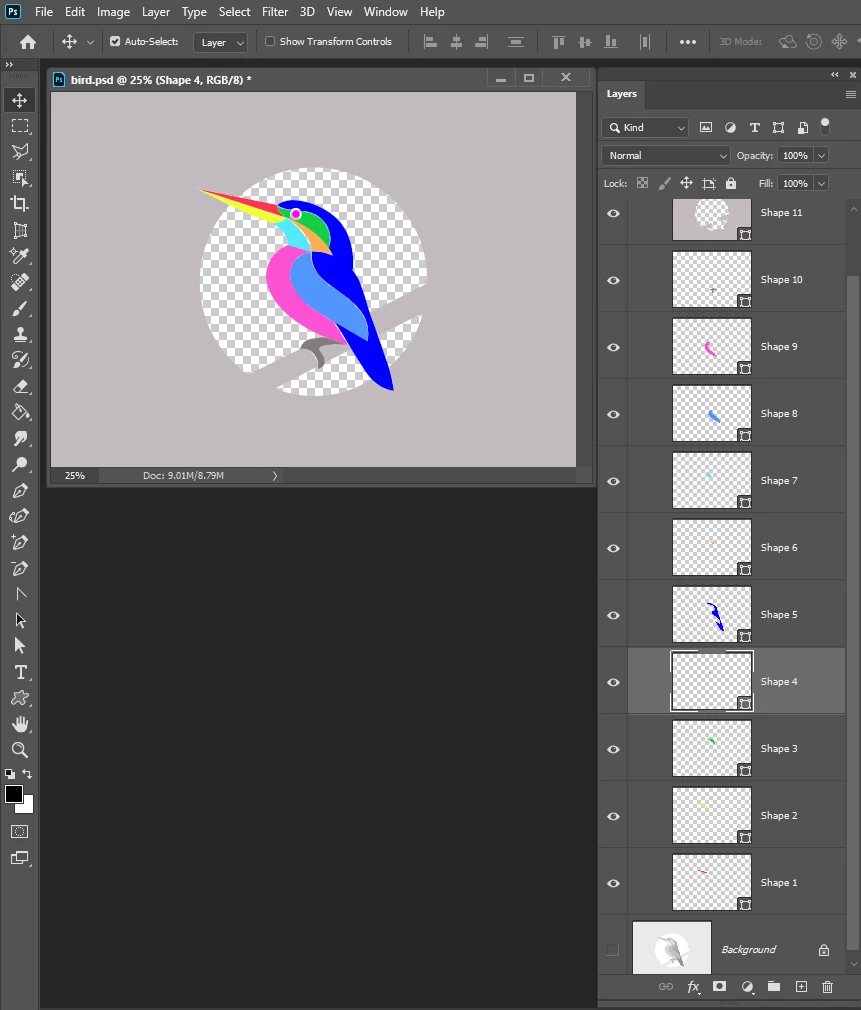Select the Zoom tool
861x1010 pixels.
pyautogui.click(x=19, y=750)
